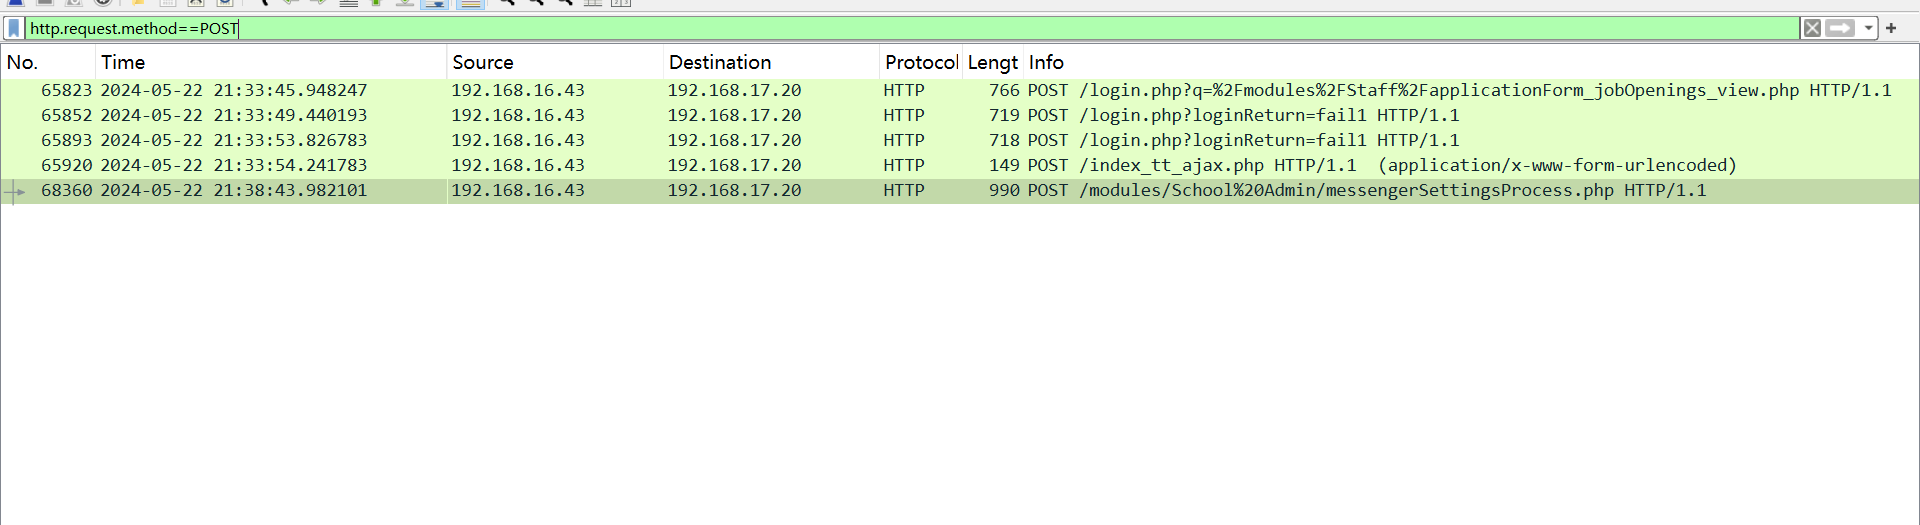Select packet 68360 messengerSettingsProcess.php POST
Screen dimensions: 1920x525
(900, 191)
